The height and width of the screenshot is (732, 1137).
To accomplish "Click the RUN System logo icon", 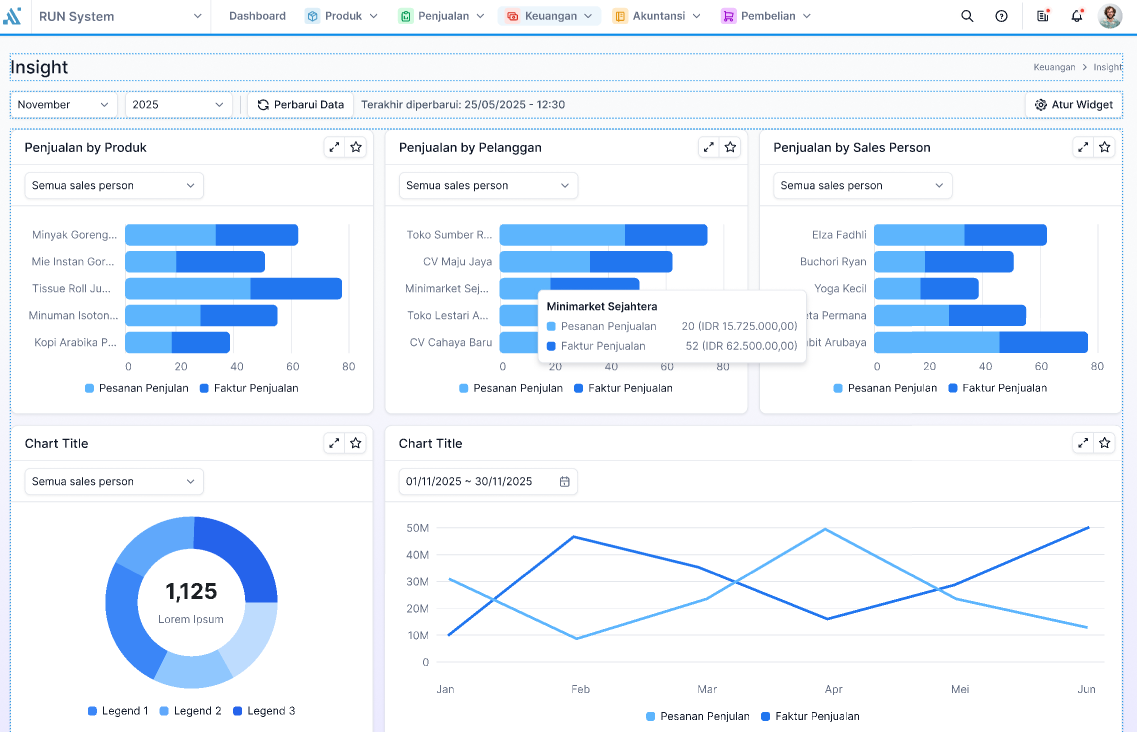I will [x=12, y=16].
